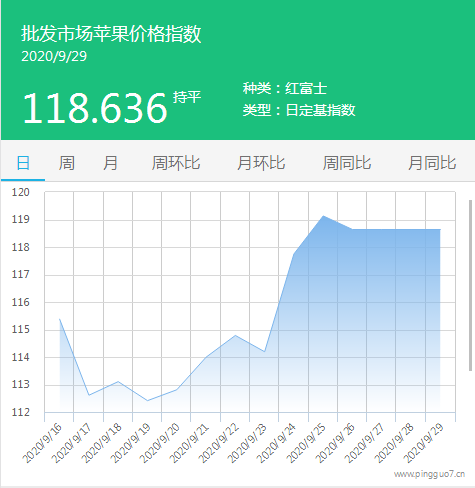
Task: Click the 种类：红富士 variety text
Action: coord(285,88)
